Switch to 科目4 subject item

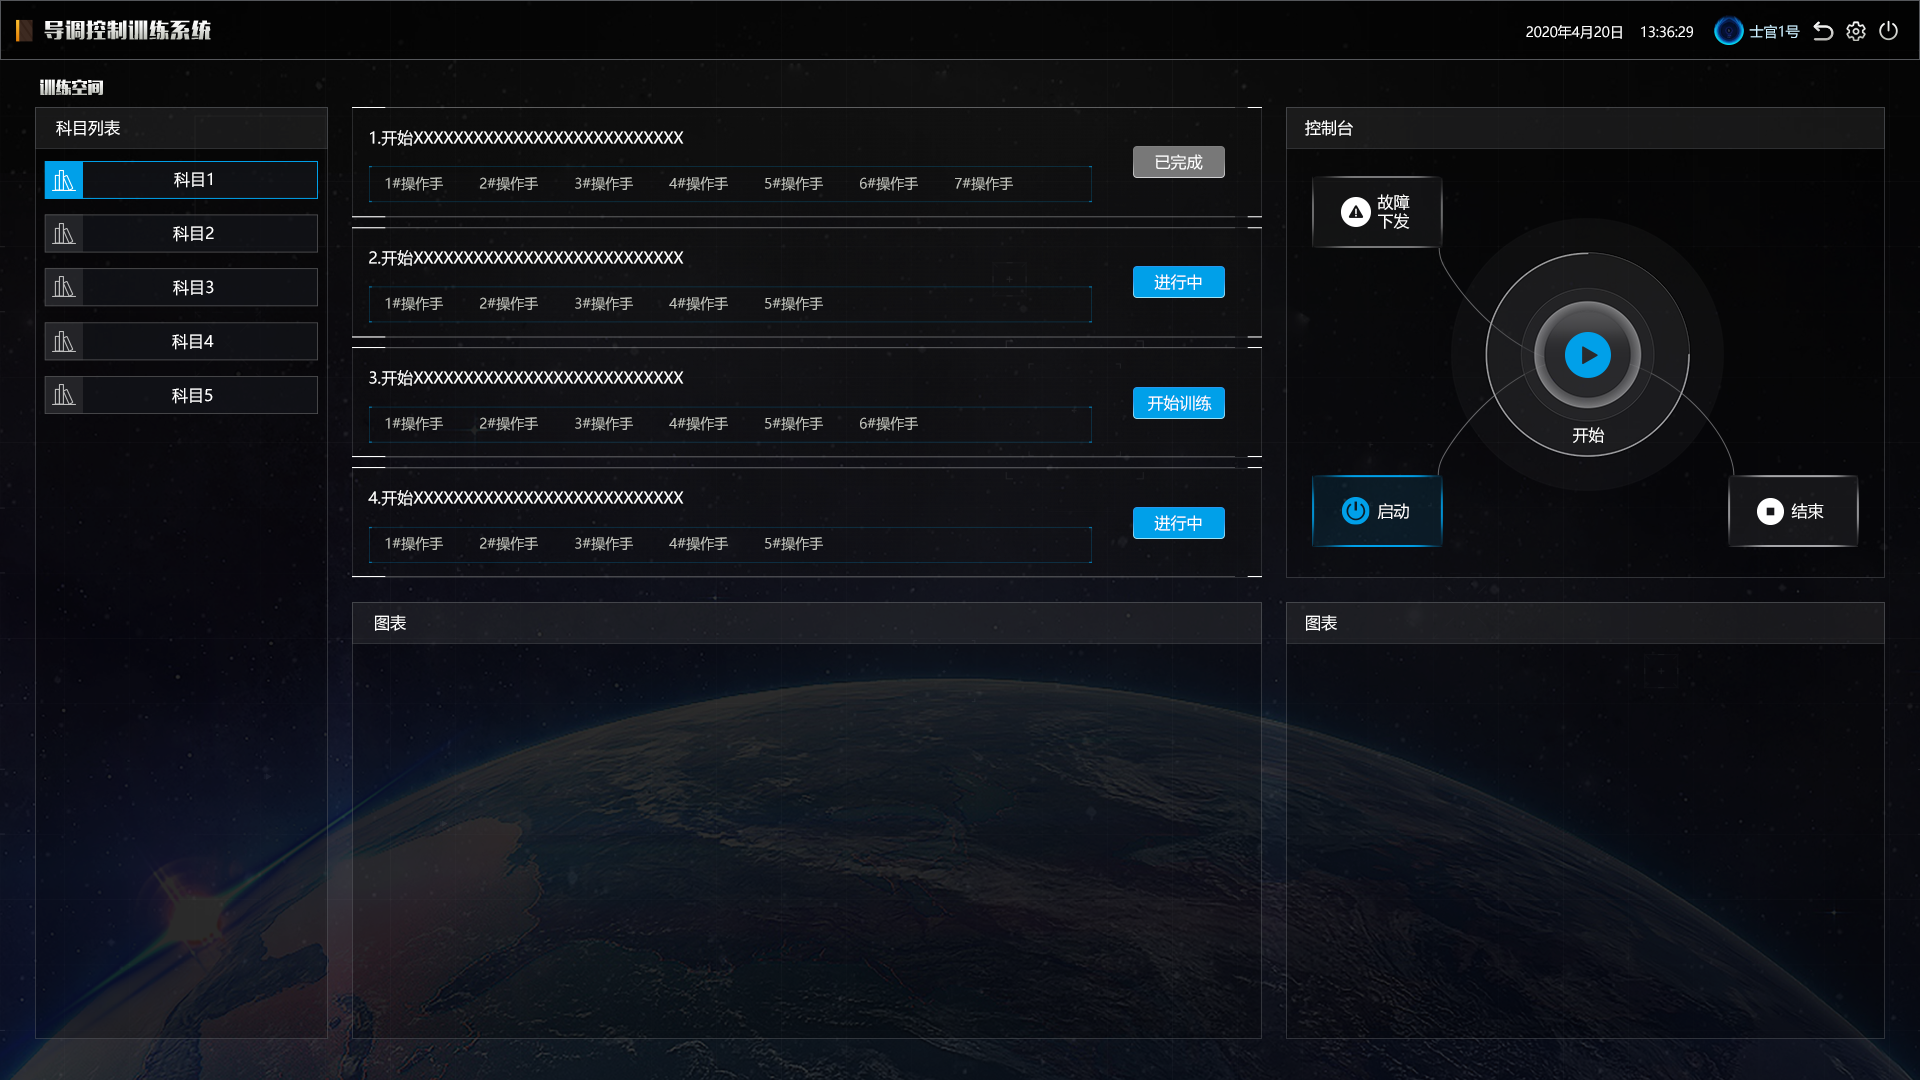click(194, 342)
